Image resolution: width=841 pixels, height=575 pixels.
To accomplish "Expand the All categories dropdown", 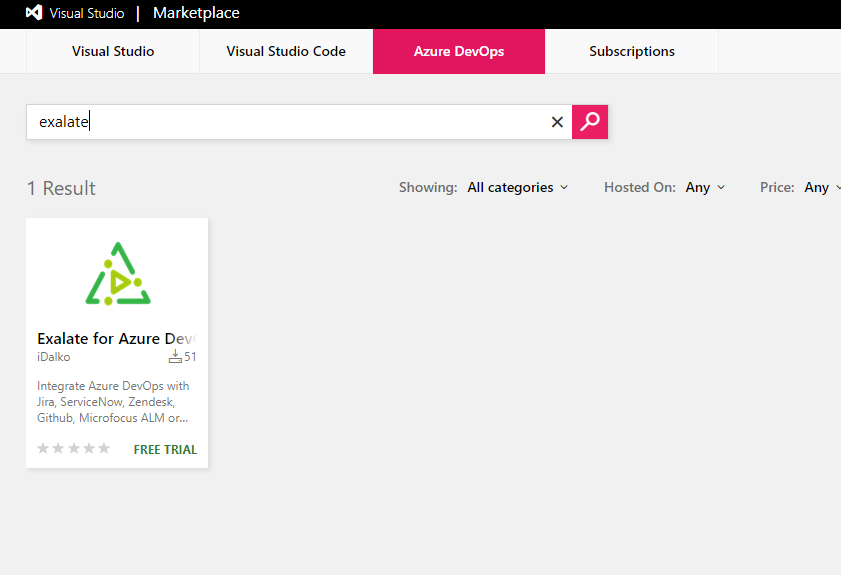I will click(x=517, y=187).
